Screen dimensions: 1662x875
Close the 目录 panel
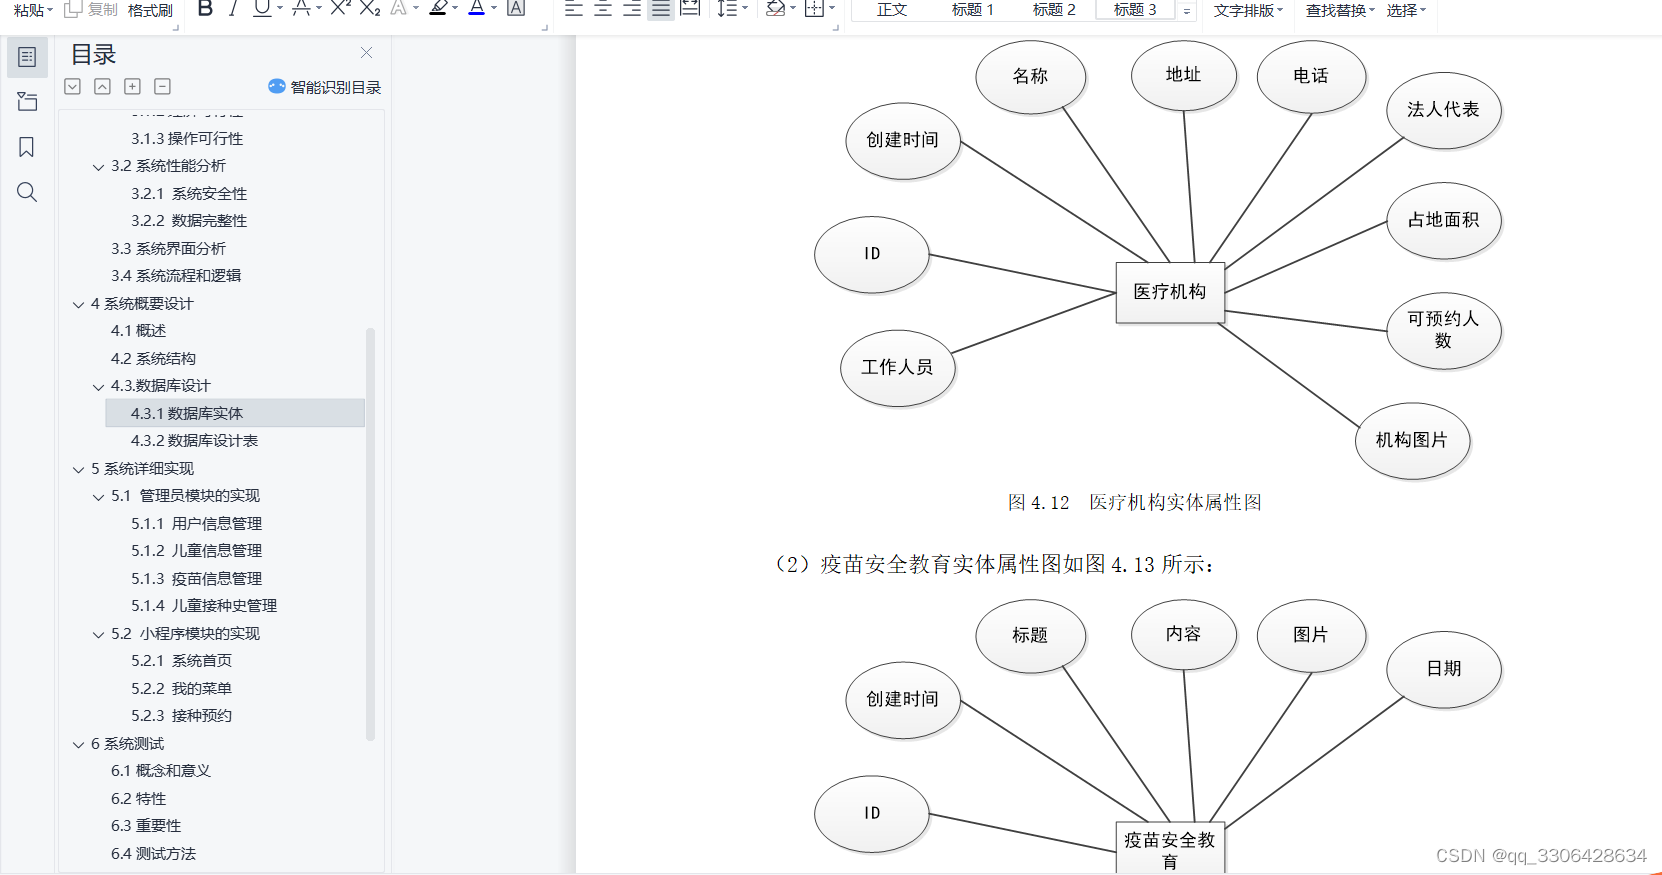point(366,53)
